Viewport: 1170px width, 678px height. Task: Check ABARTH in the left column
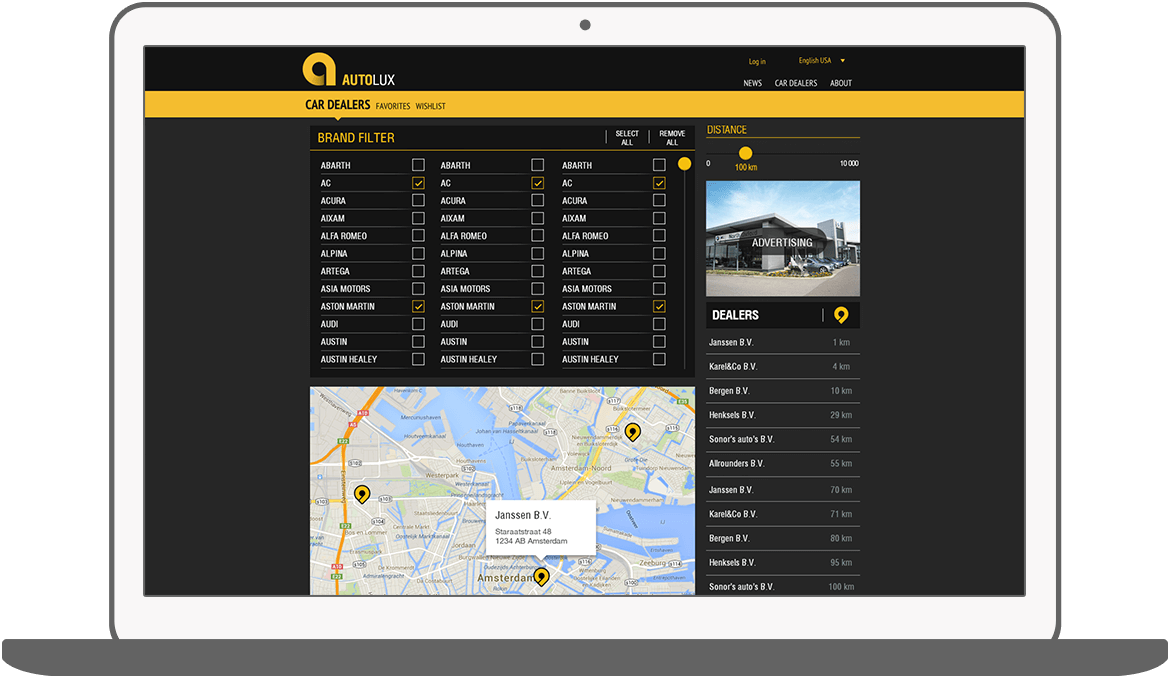418,165
